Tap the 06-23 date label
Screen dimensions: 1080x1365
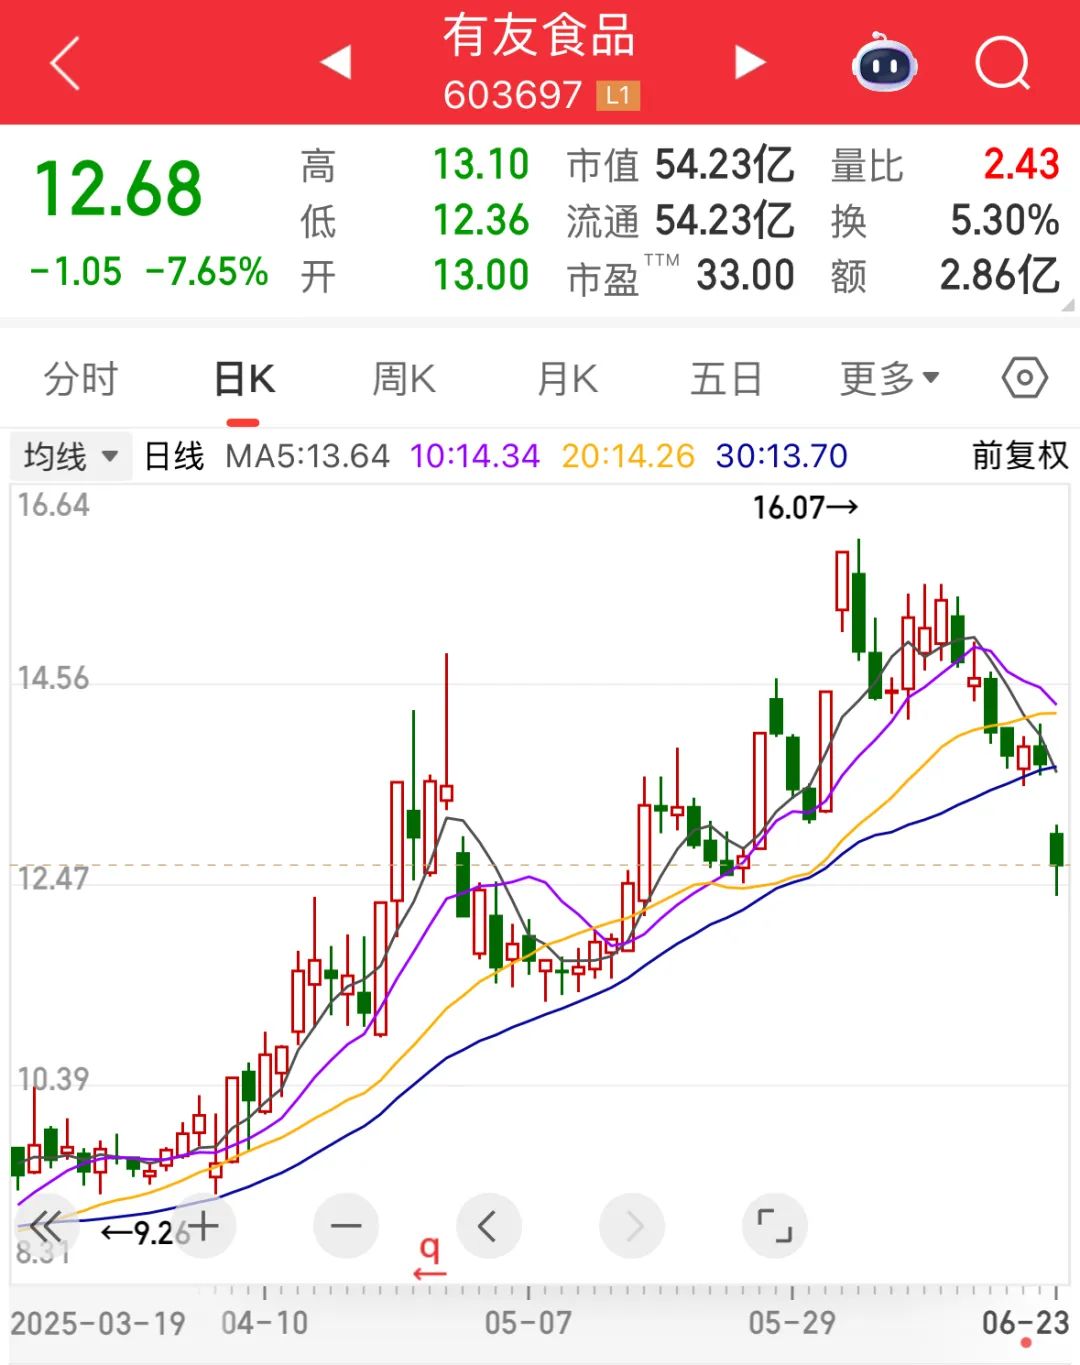coord(1026,1323)
